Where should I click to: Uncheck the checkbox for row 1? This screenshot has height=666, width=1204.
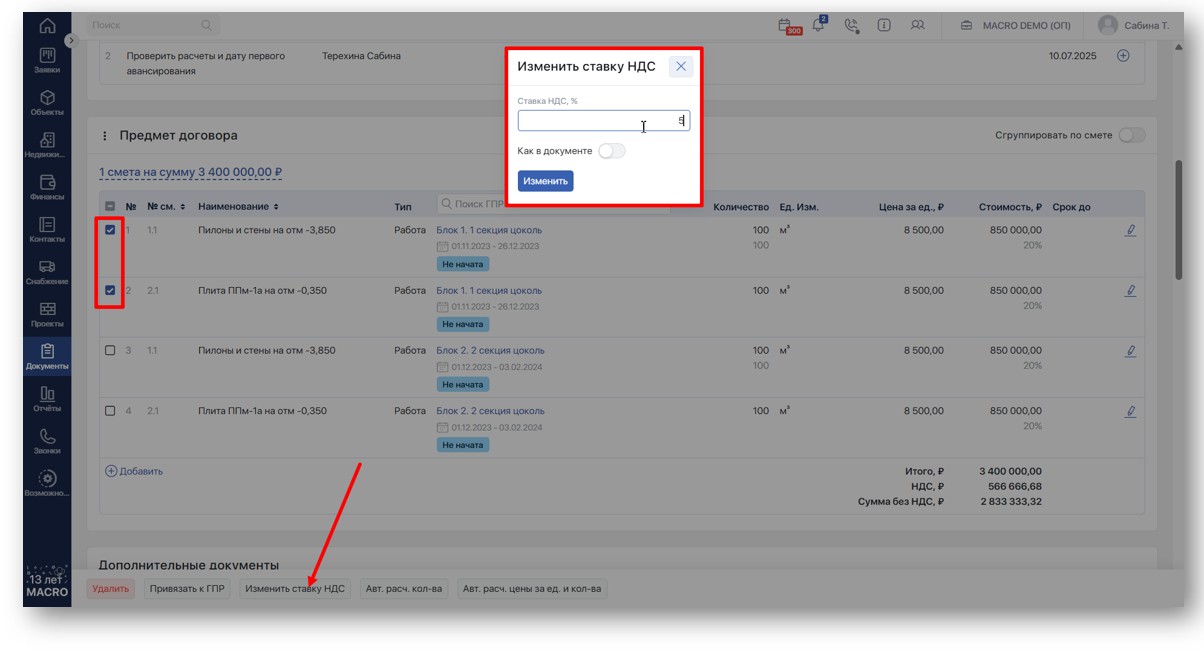111,230
